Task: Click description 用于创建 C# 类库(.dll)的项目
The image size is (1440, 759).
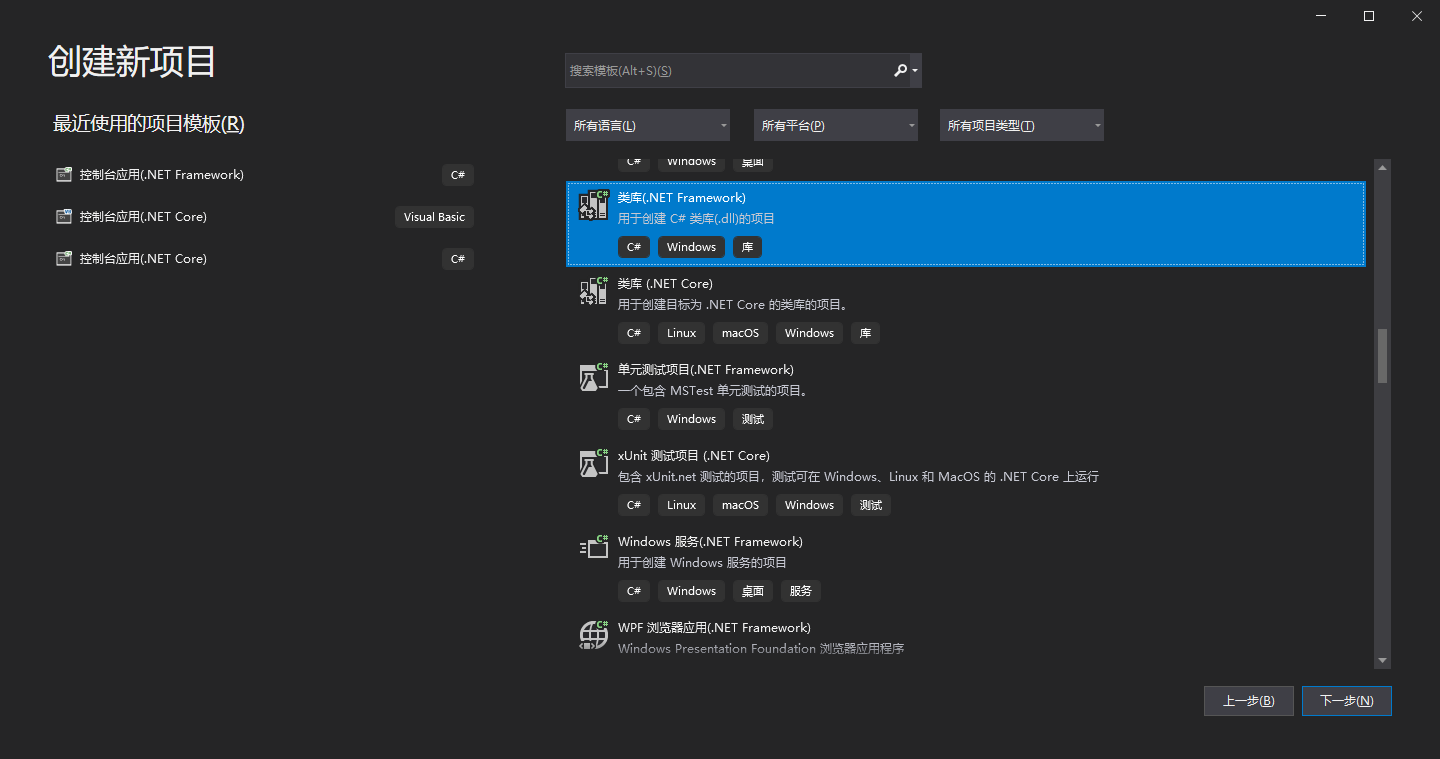Action: tap(696, 219)
